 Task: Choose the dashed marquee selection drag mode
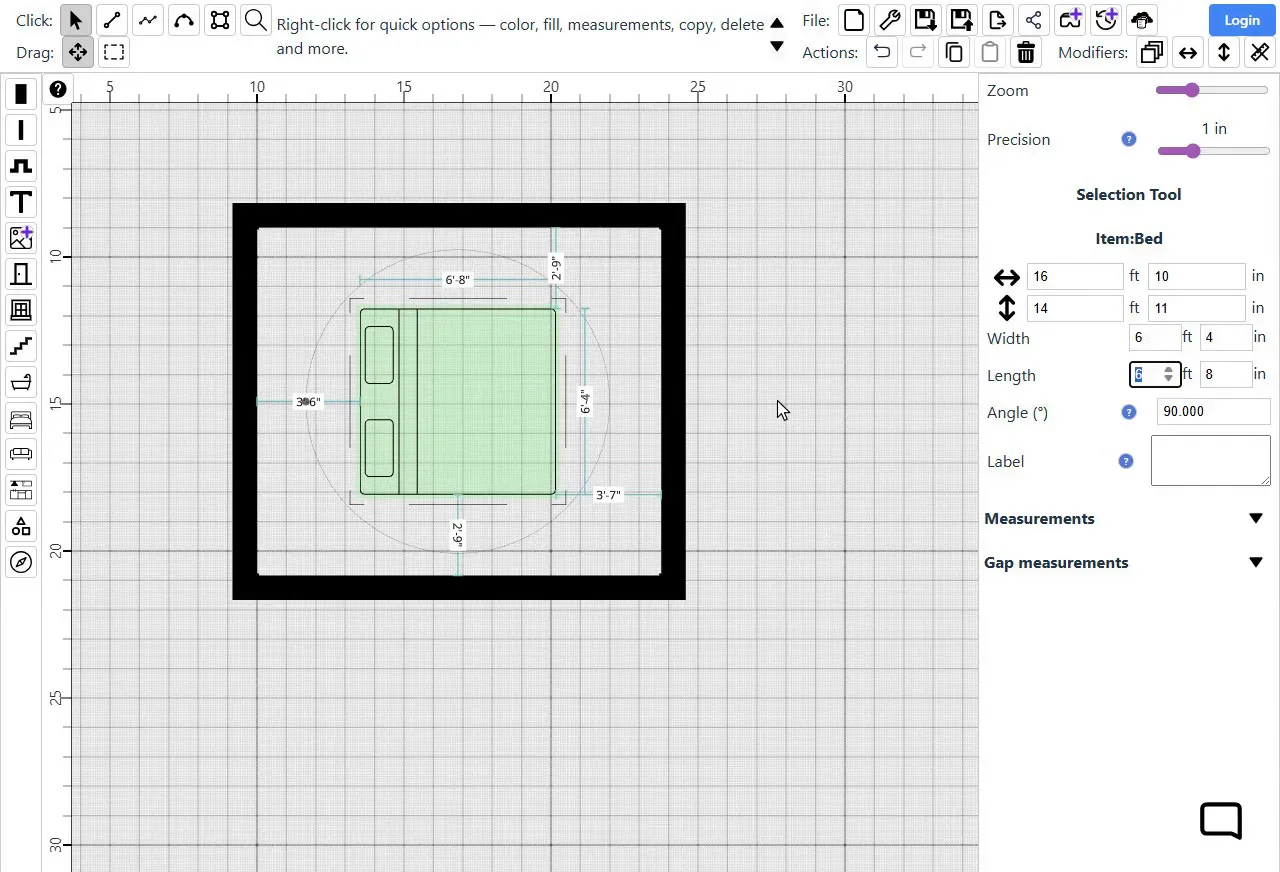[113, 52]
